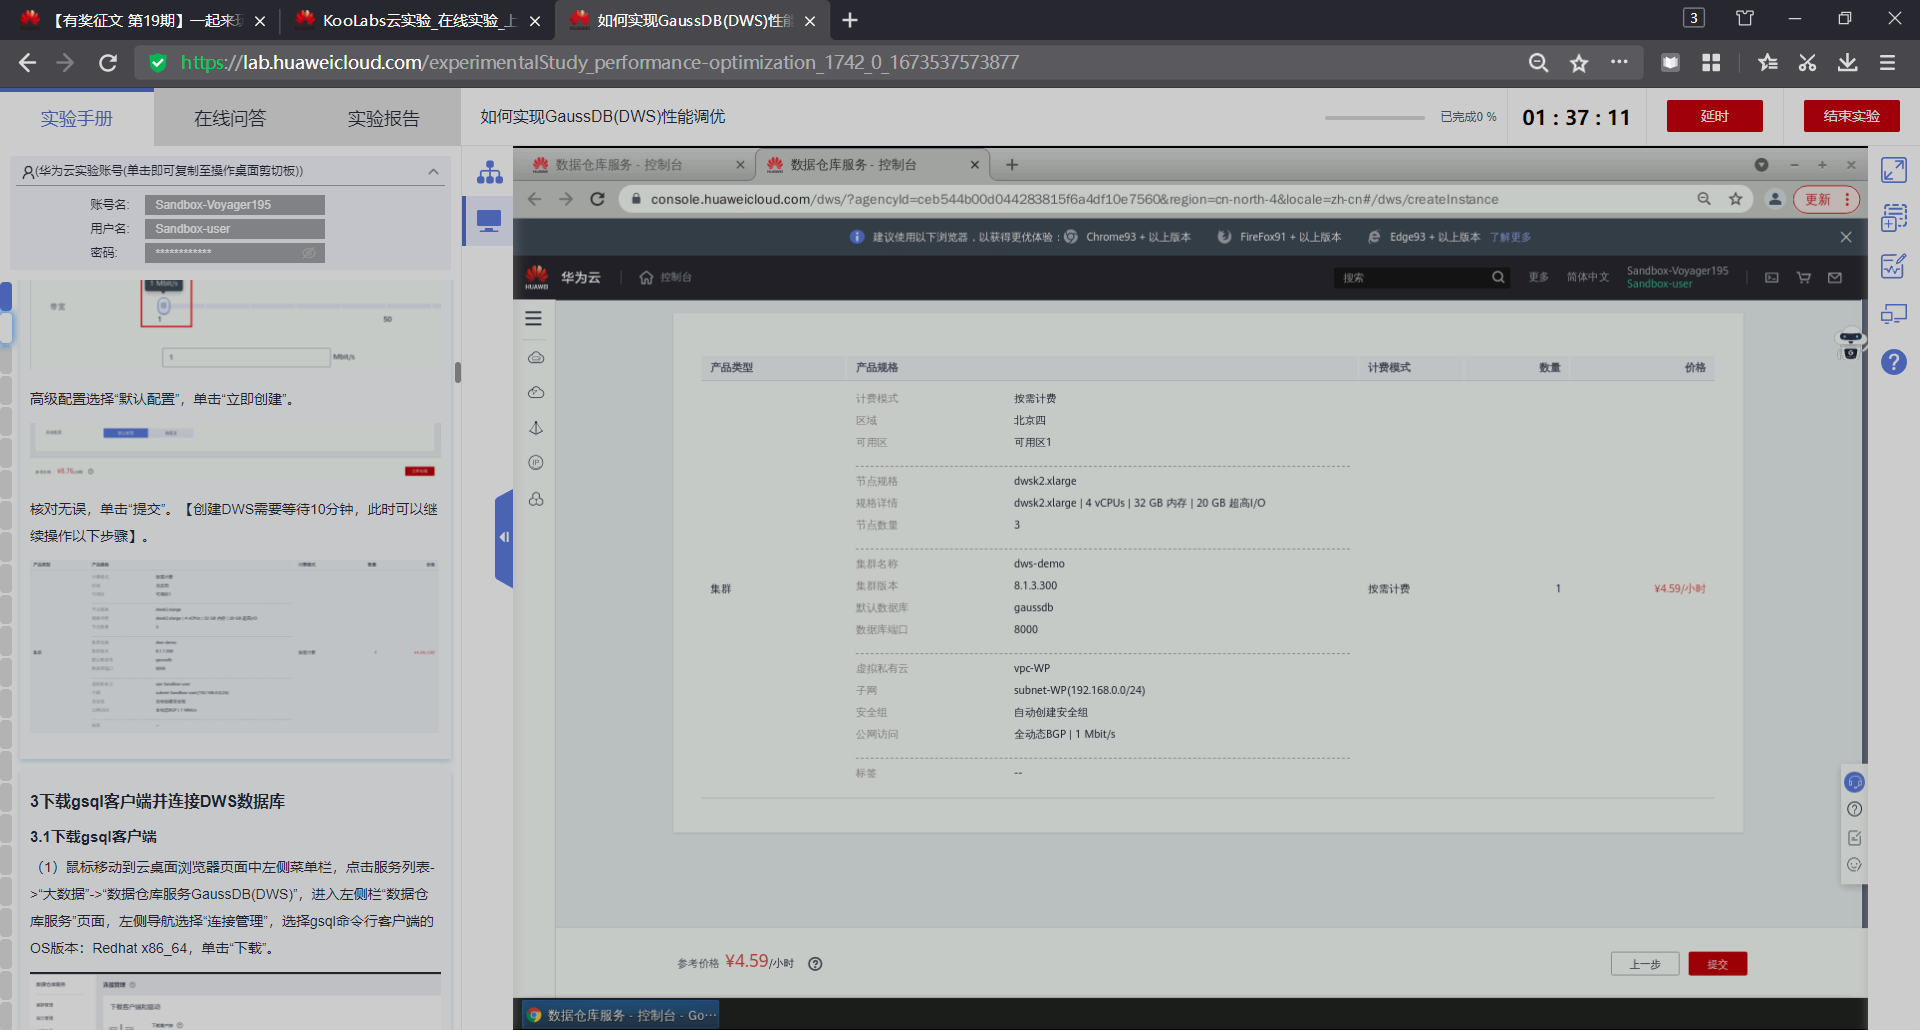Click the price help question icon
This screenshot has width=1920, height=1030.
pos(815,964)
